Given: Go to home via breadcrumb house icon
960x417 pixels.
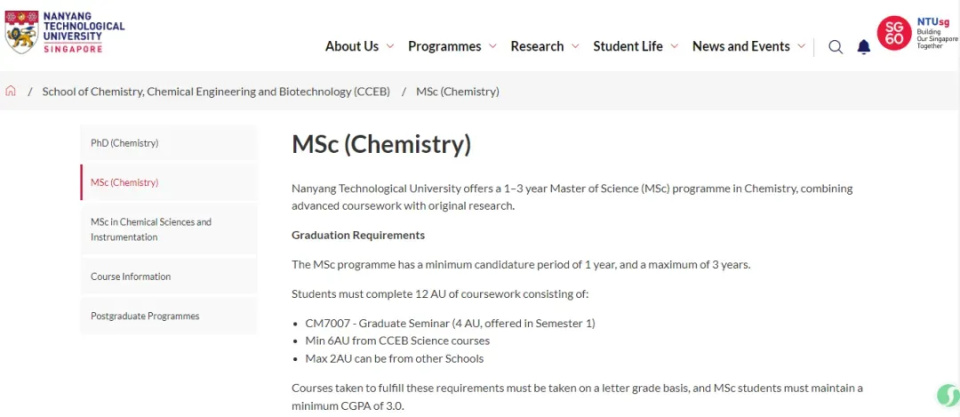Looking at the screenshot, I should click(11, 91).
